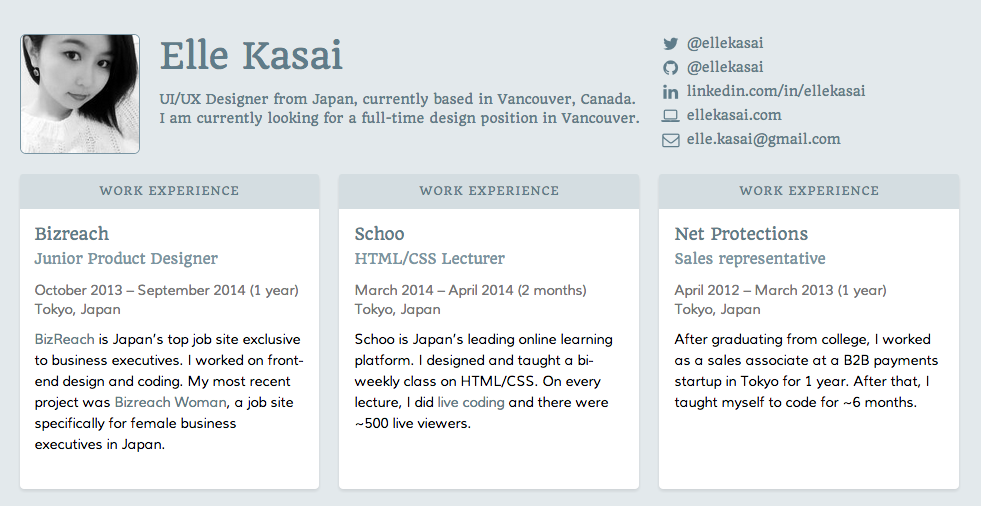This screenshot has height=506, width=981.
Task: Click the GitHub octocat icon
Action: (670, 68)
